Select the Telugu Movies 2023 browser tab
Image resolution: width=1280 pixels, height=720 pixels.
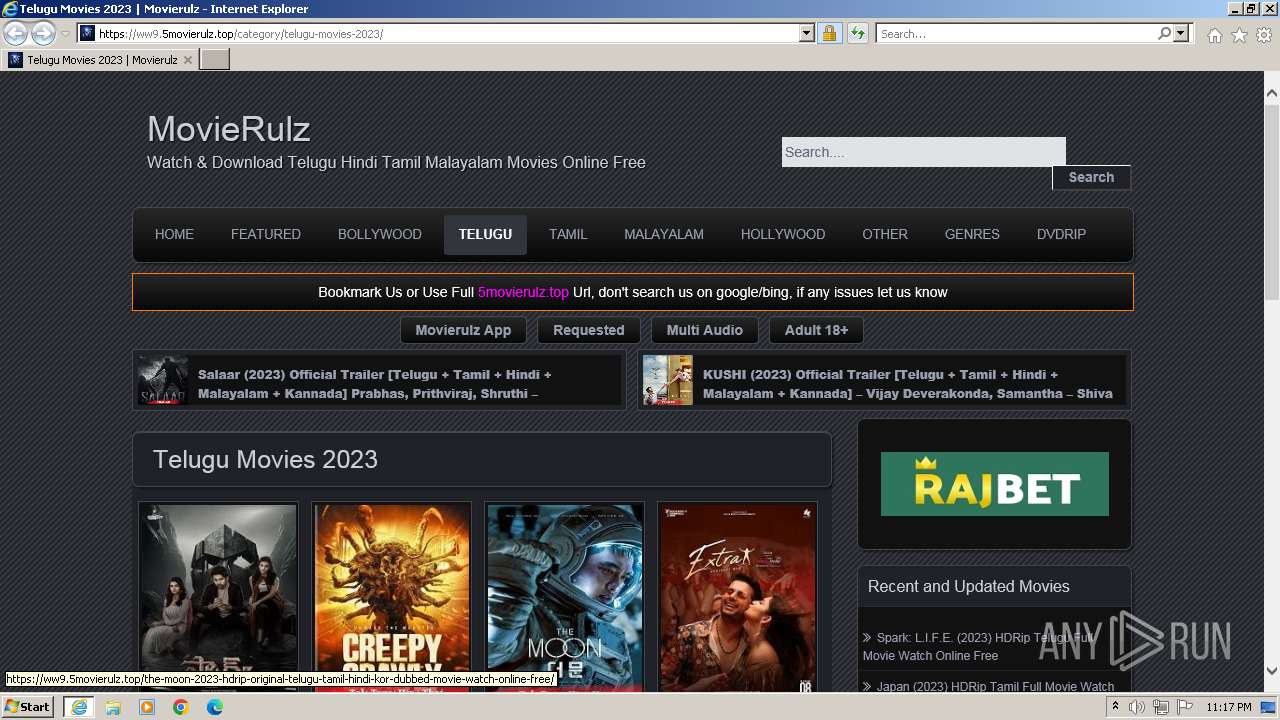[100, 60]
